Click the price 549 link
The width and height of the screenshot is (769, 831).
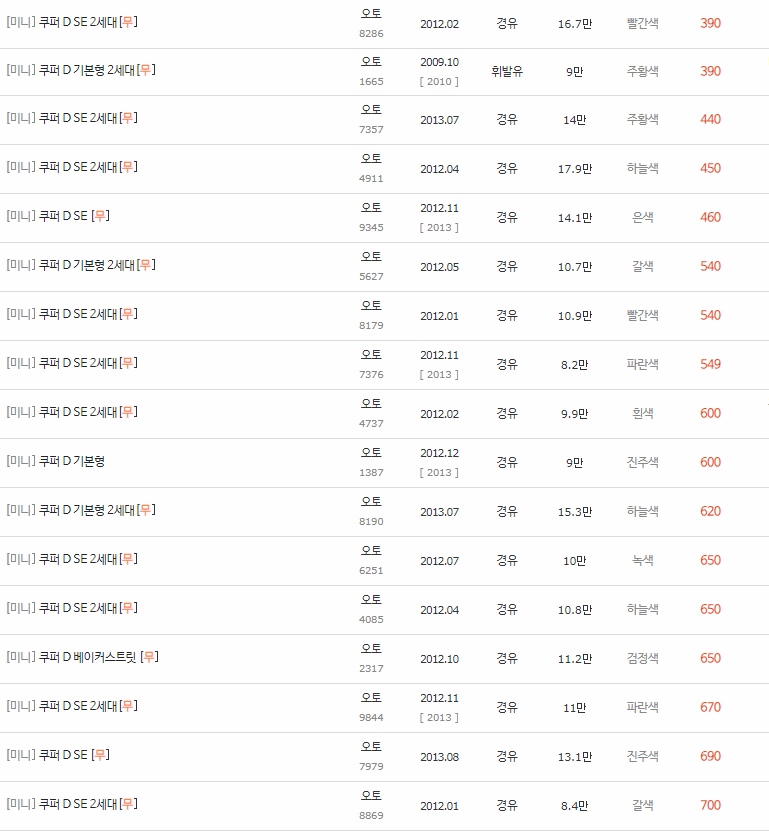[x=712, y=364]
